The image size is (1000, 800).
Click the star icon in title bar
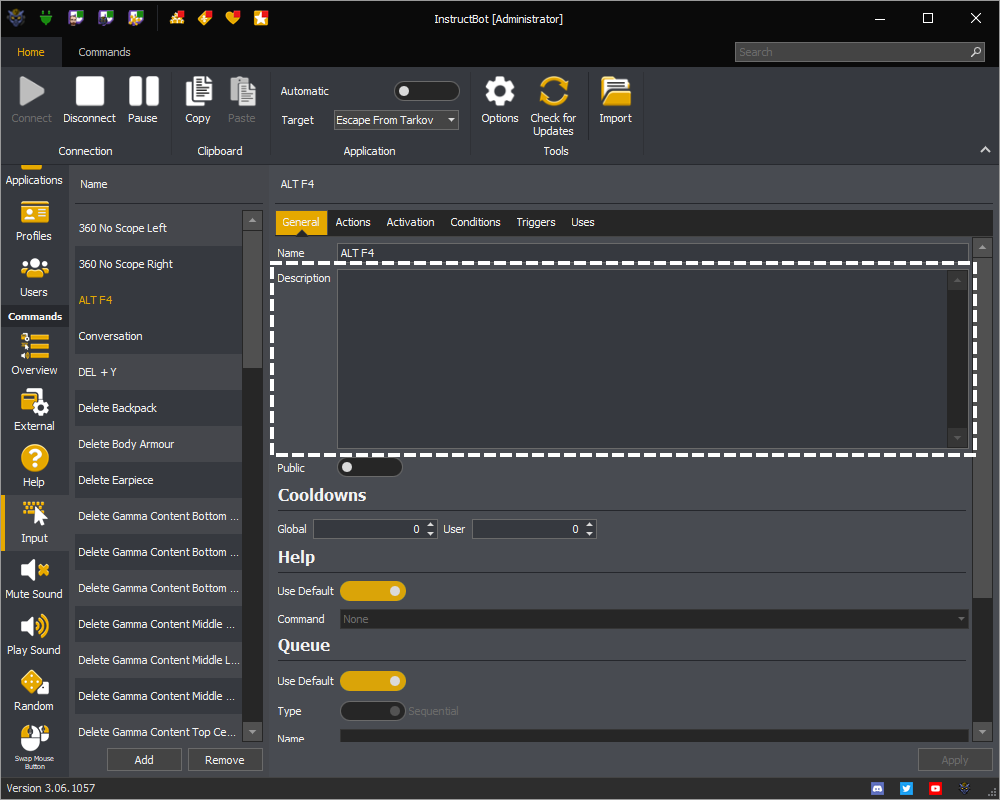261,18
